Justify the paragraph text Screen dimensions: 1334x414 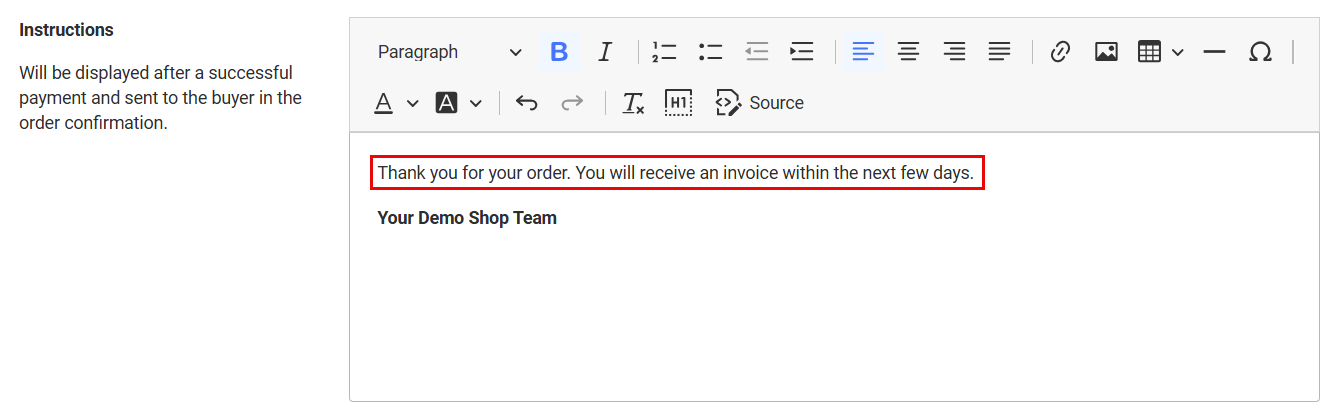point(1000,52)
